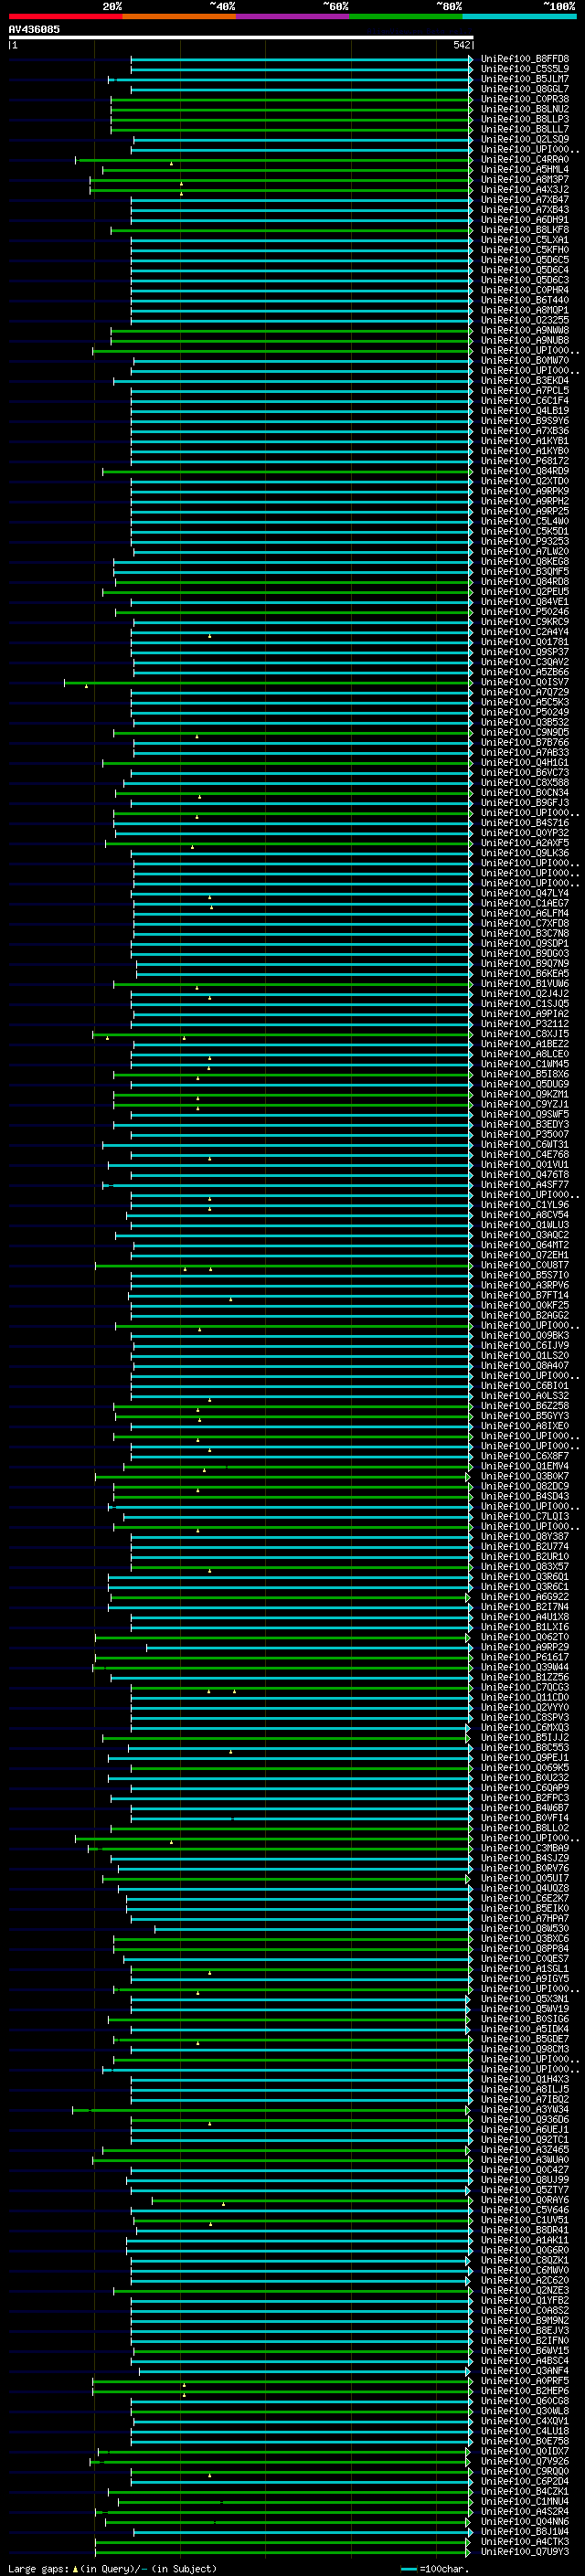This screenshot has width=585, height=2576.
Task: Open hit UniRef100_C0PR38
Action: coord(525,99)
